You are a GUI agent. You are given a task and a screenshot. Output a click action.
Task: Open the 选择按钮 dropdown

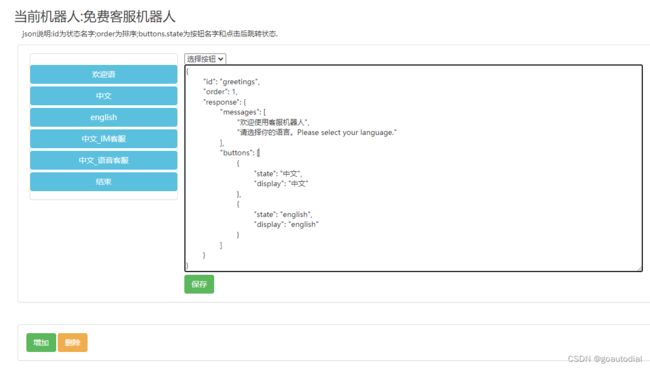205,59
